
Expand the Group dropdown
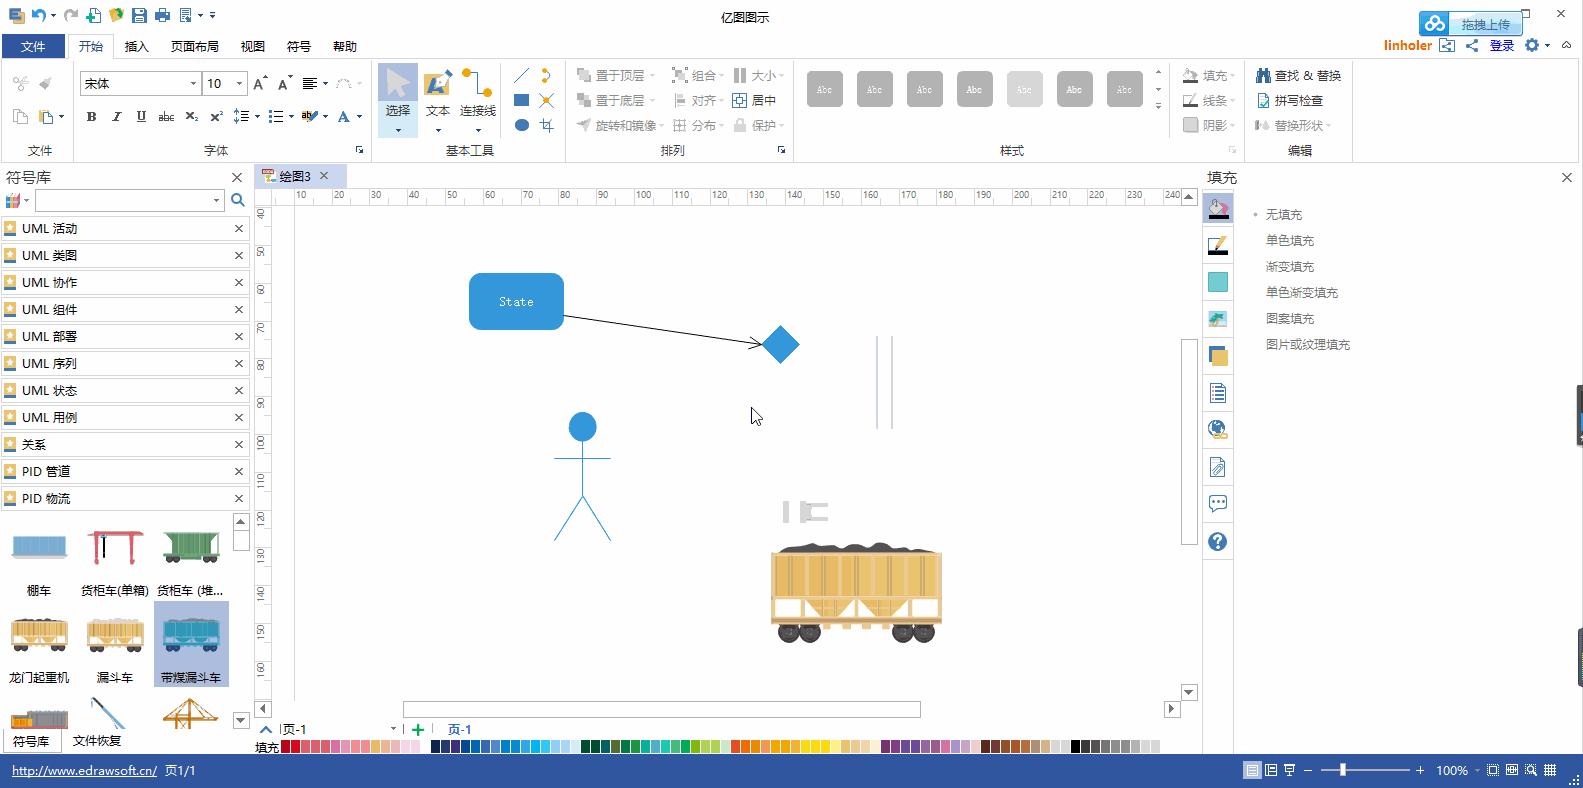coord(721,76)
